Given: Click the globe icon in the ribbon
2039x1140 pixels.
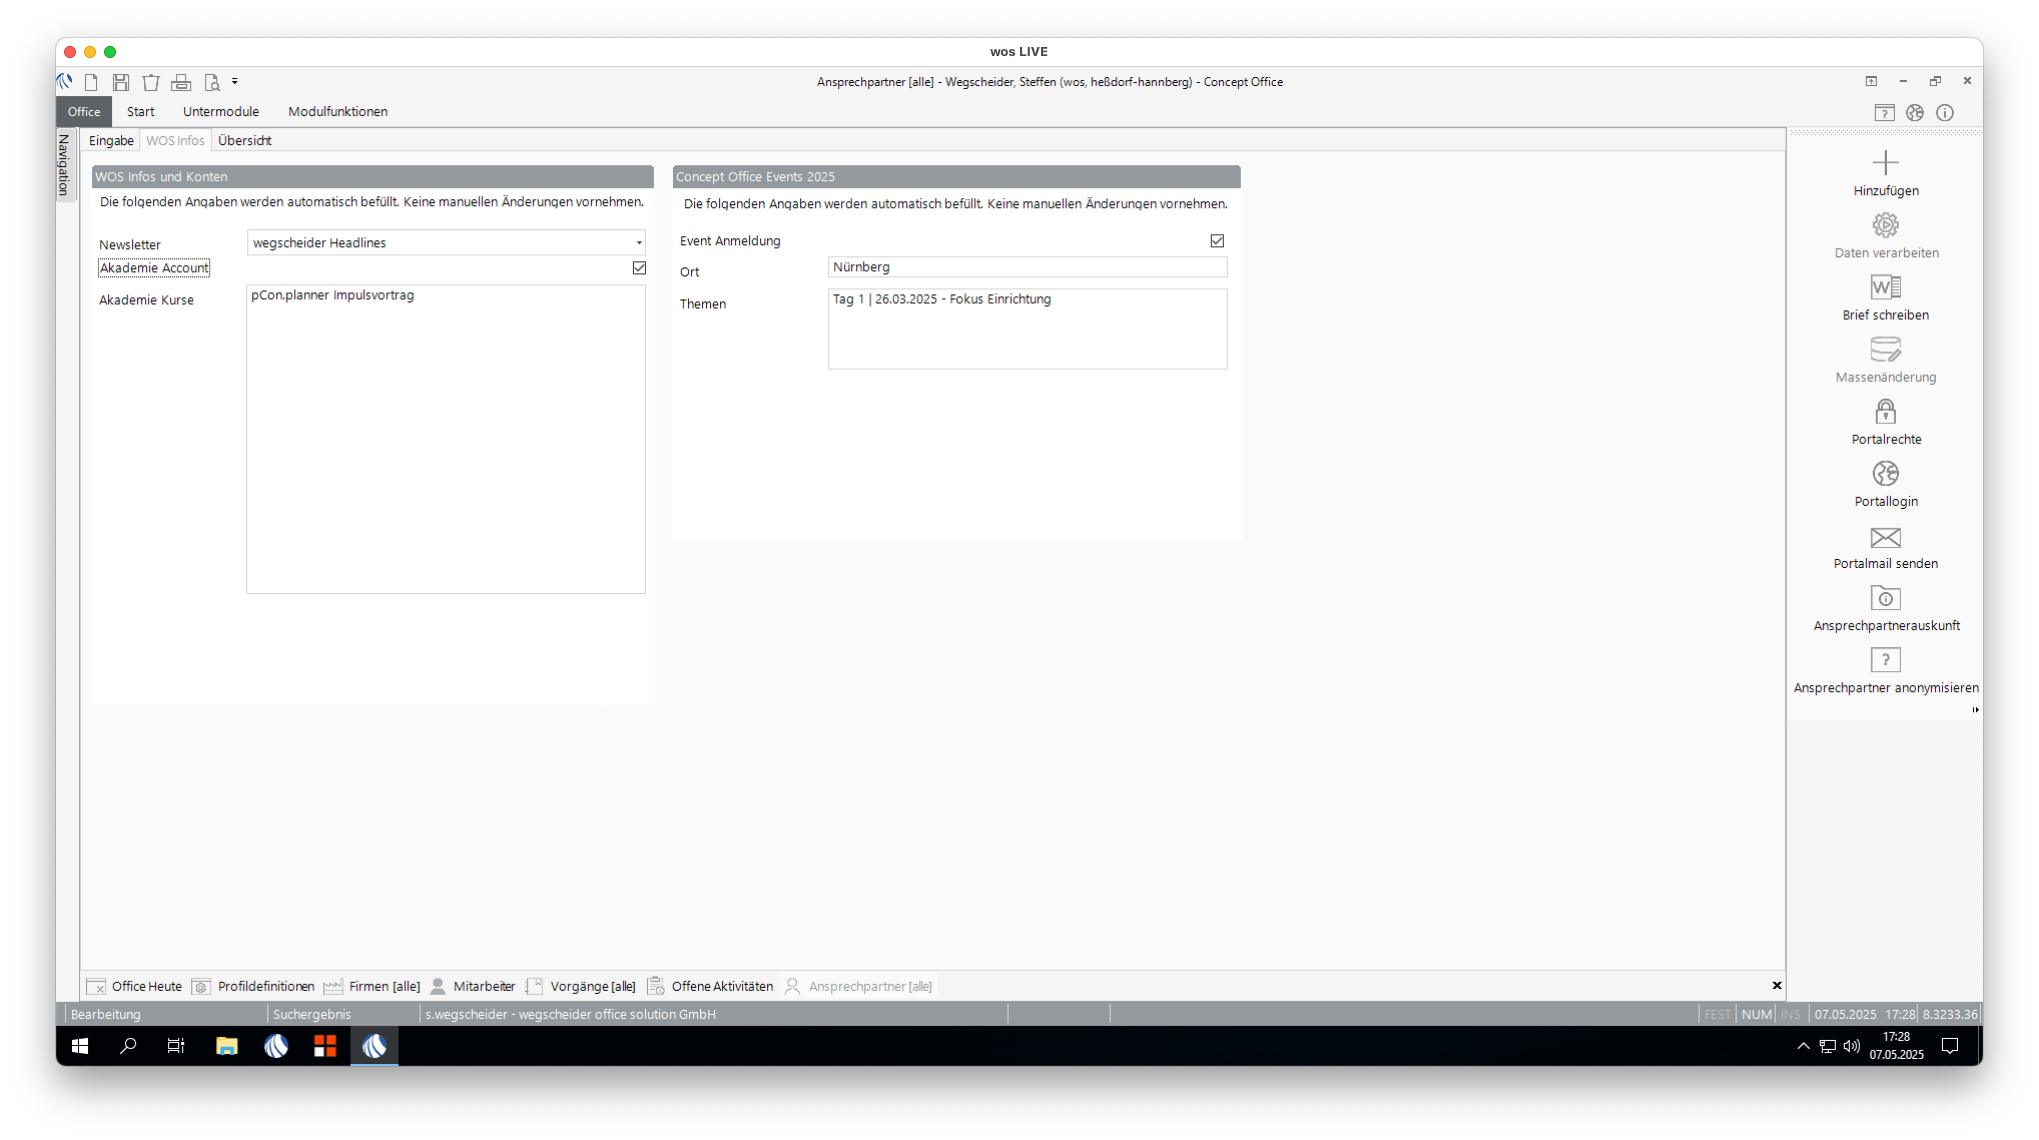Looking at the screenshot, I should tap(1915, 113).
